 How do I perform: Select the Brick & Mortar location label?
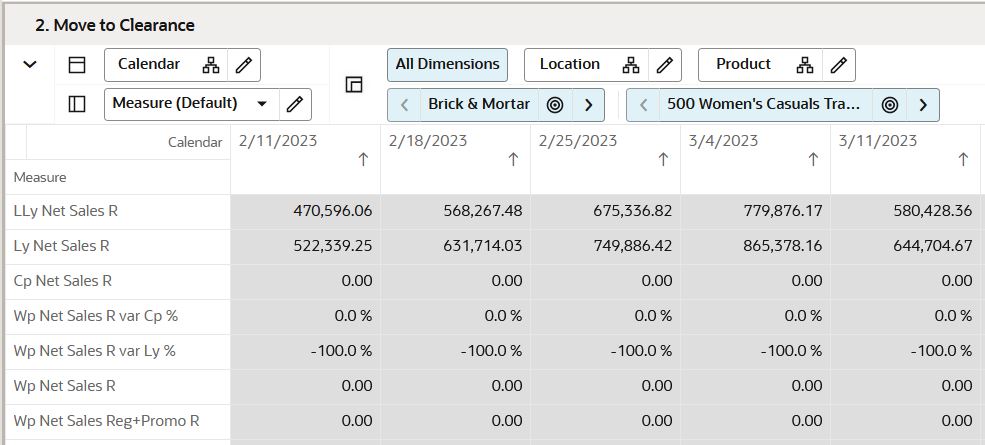tap(479, 104)
